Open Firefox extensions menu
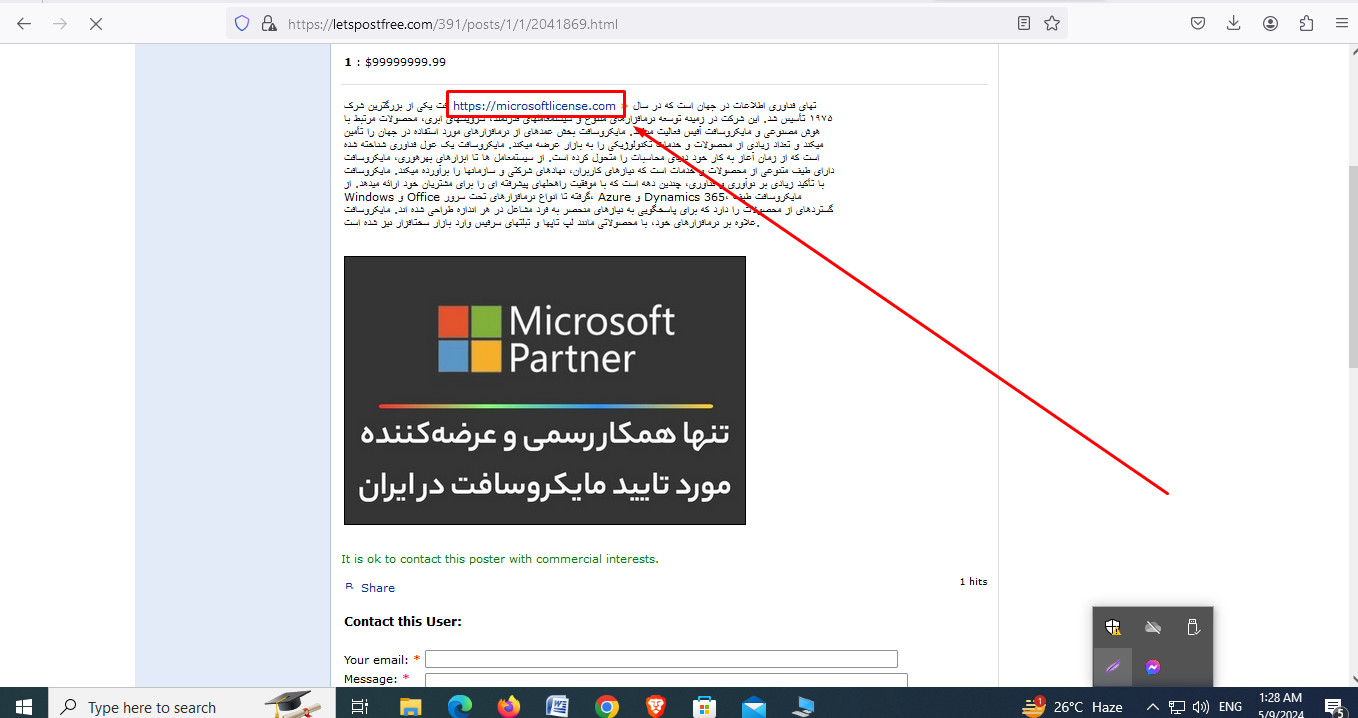 point(1306,23)
